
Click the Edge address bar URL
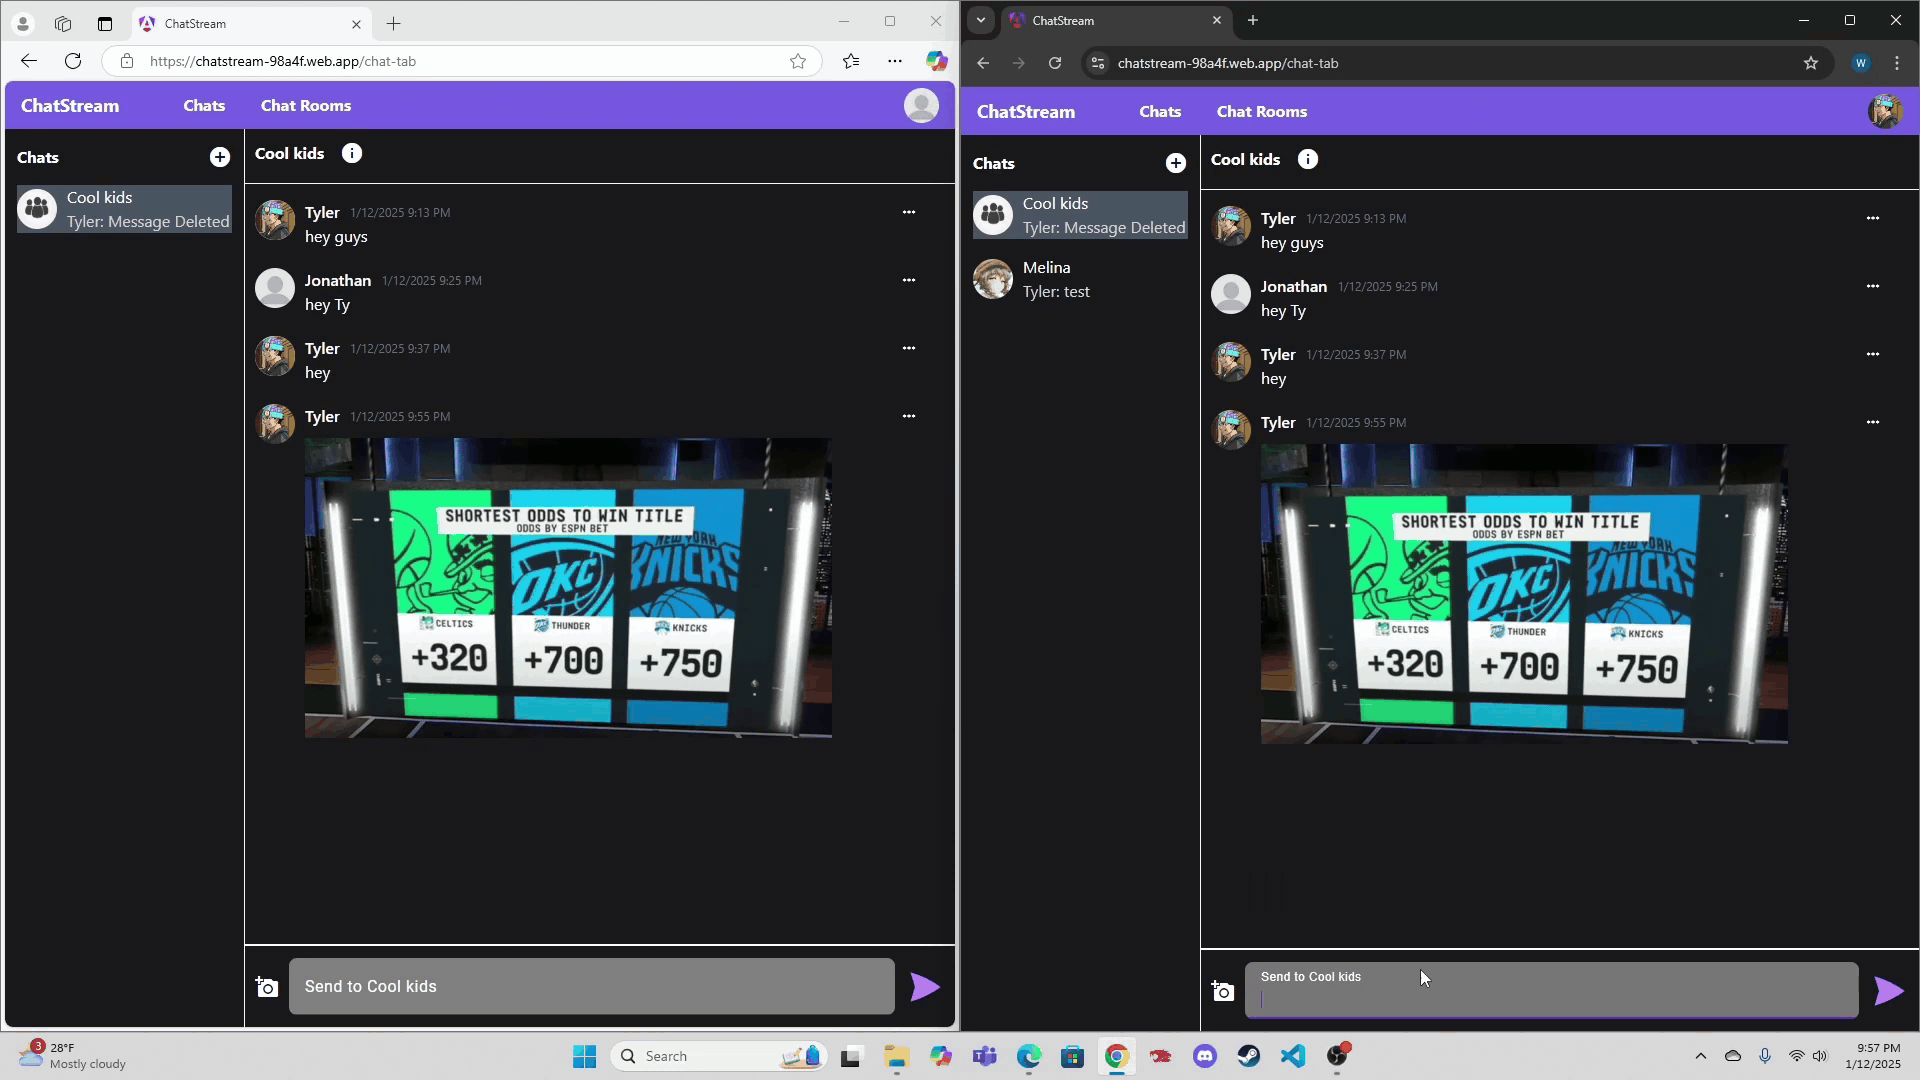[x=283, y=61]
